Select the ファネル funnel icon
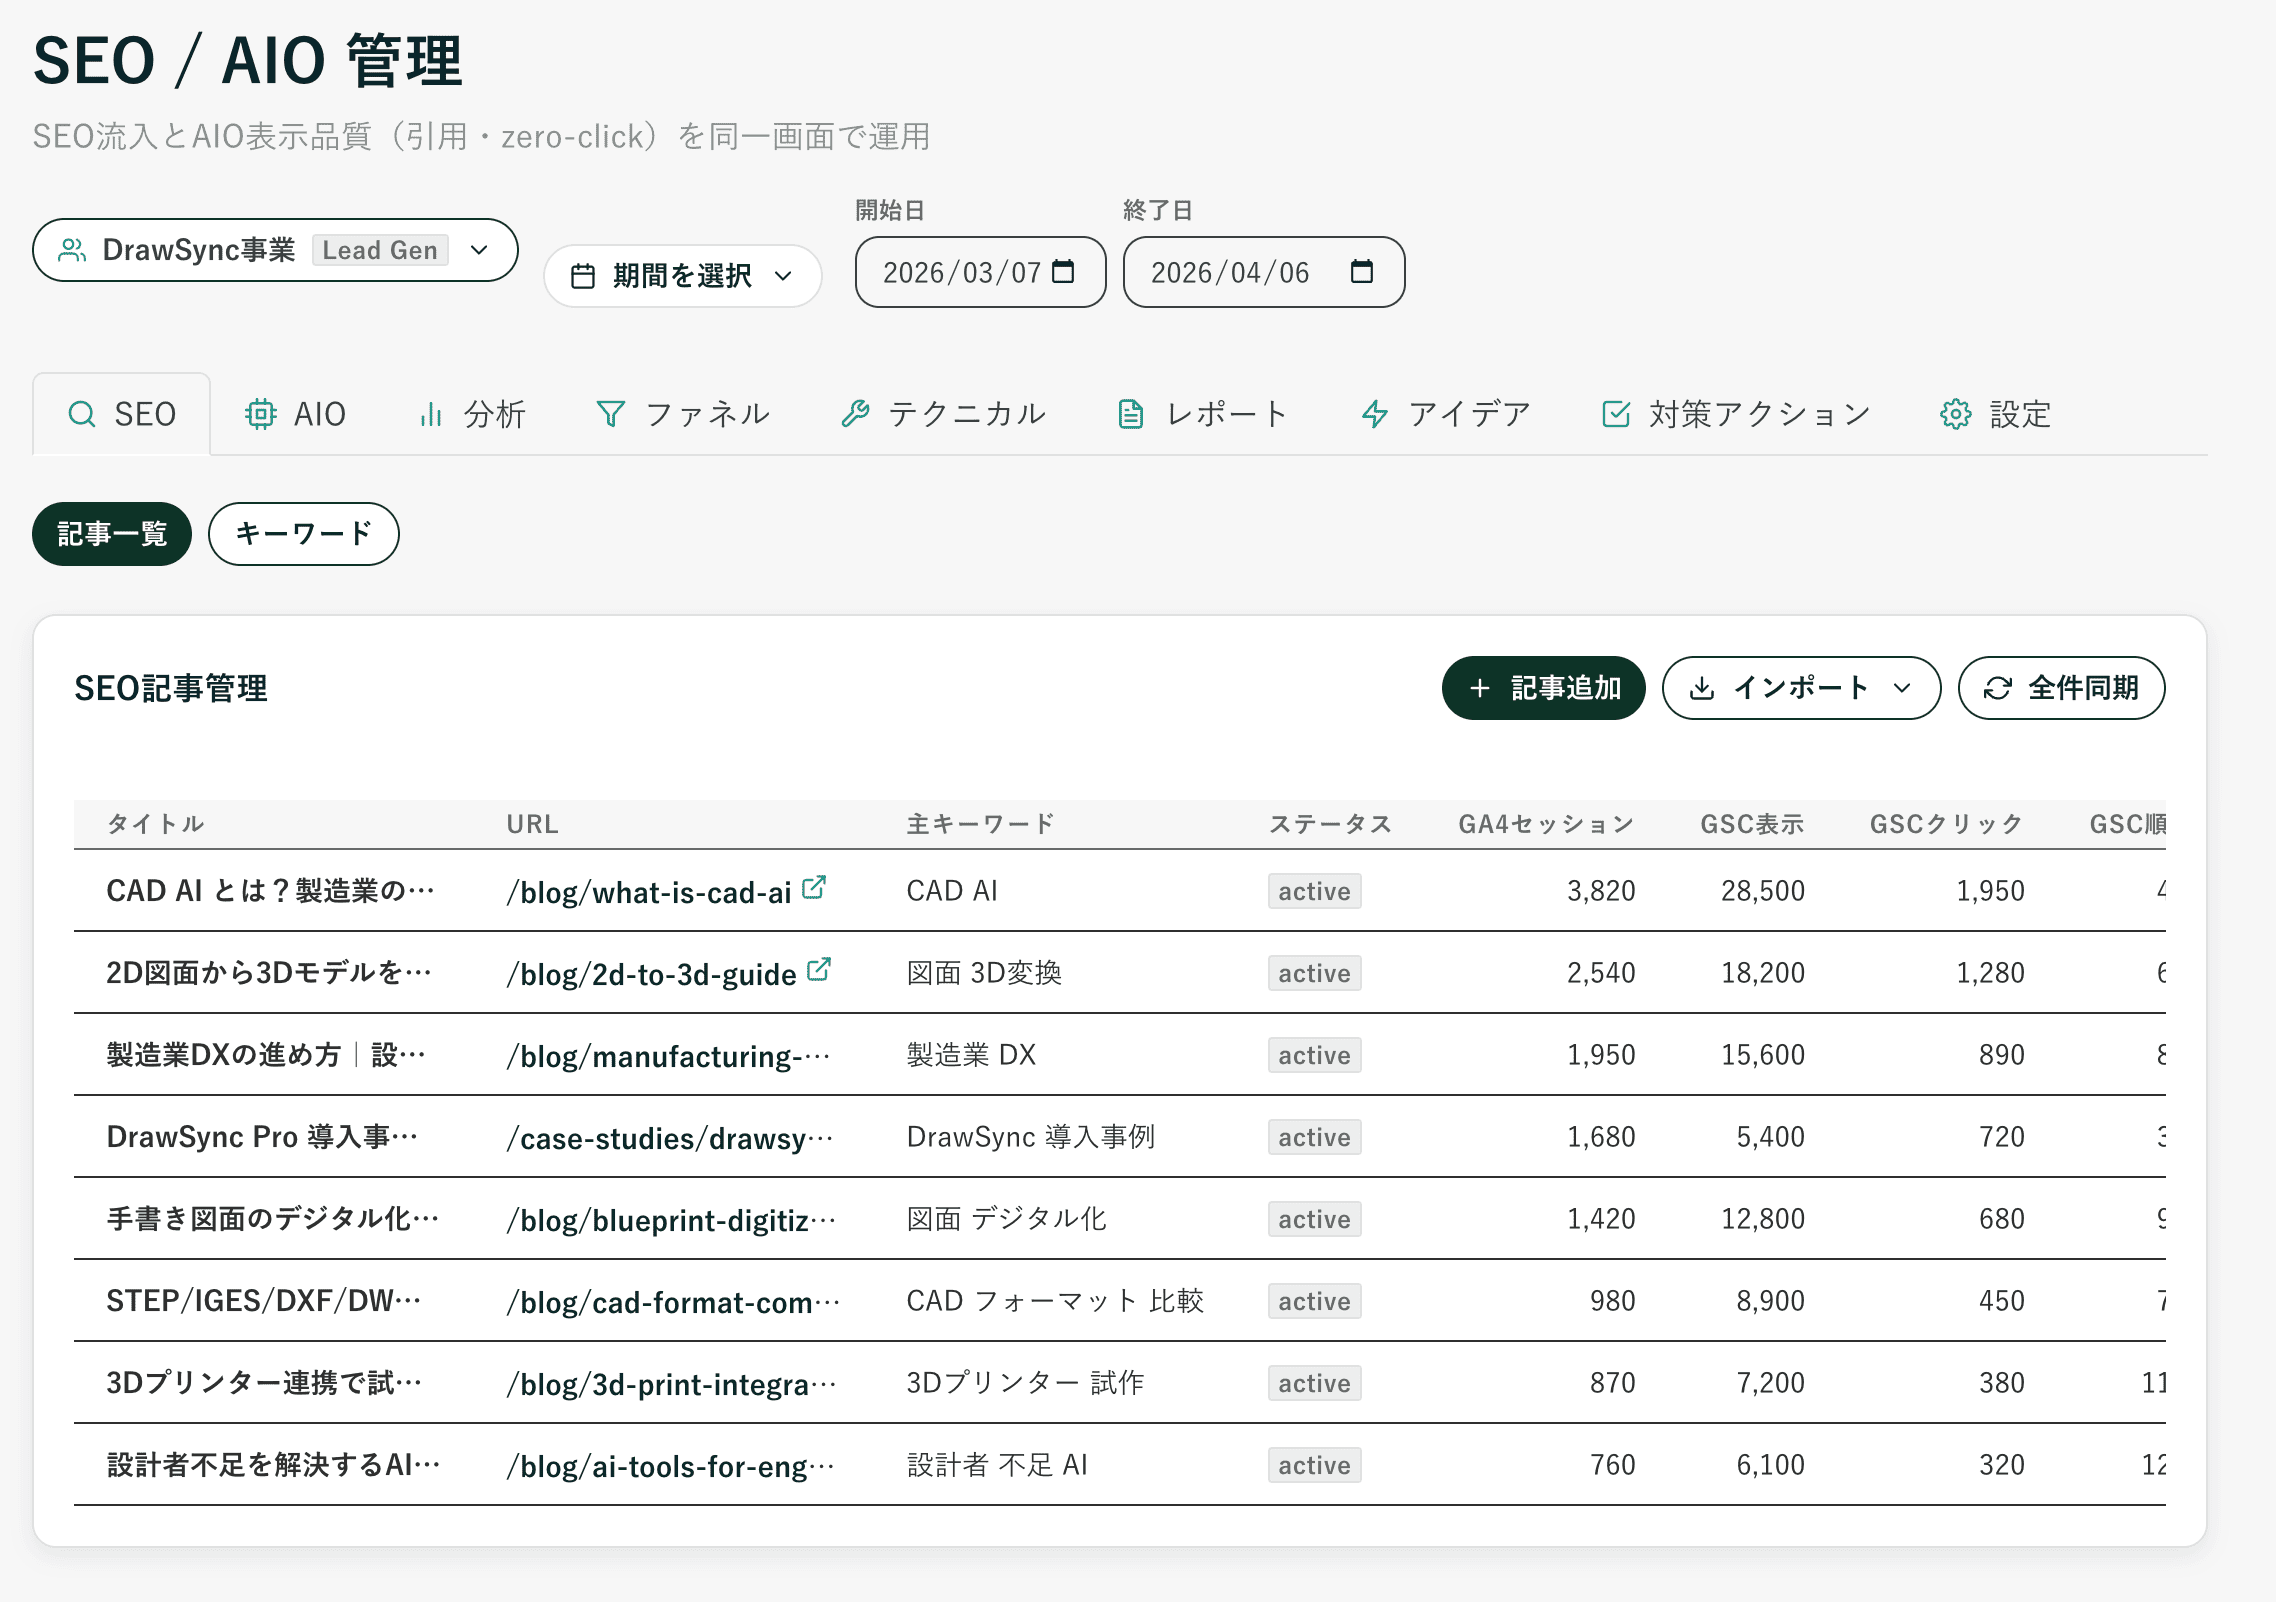Screen dimensions: 2276x1602 pos(611,413)
